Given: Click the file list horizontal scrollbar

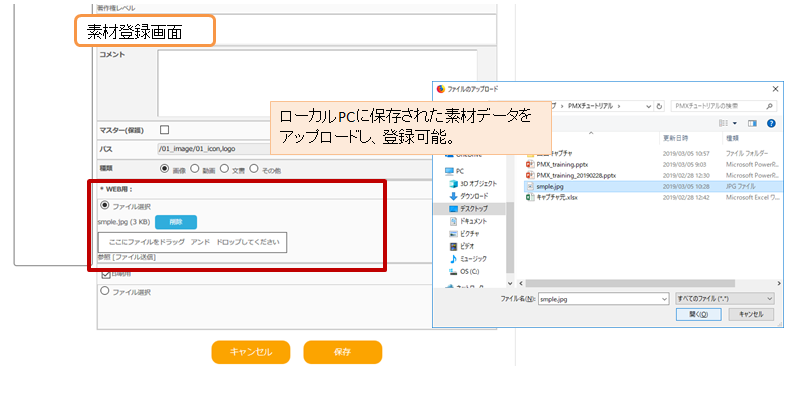Looking at the screenshot, I should [631, 283].
